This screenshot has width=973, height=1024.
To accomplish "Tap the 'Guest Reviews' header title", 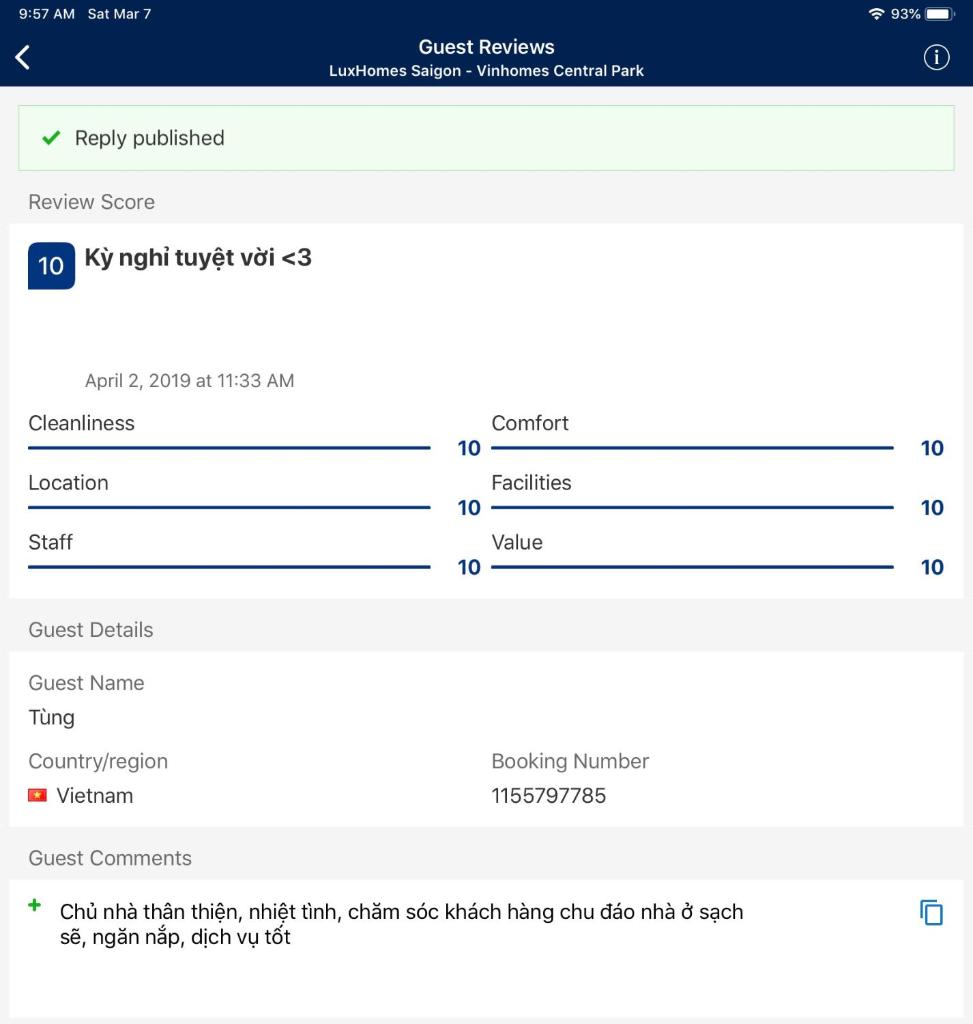I will 486,47.
